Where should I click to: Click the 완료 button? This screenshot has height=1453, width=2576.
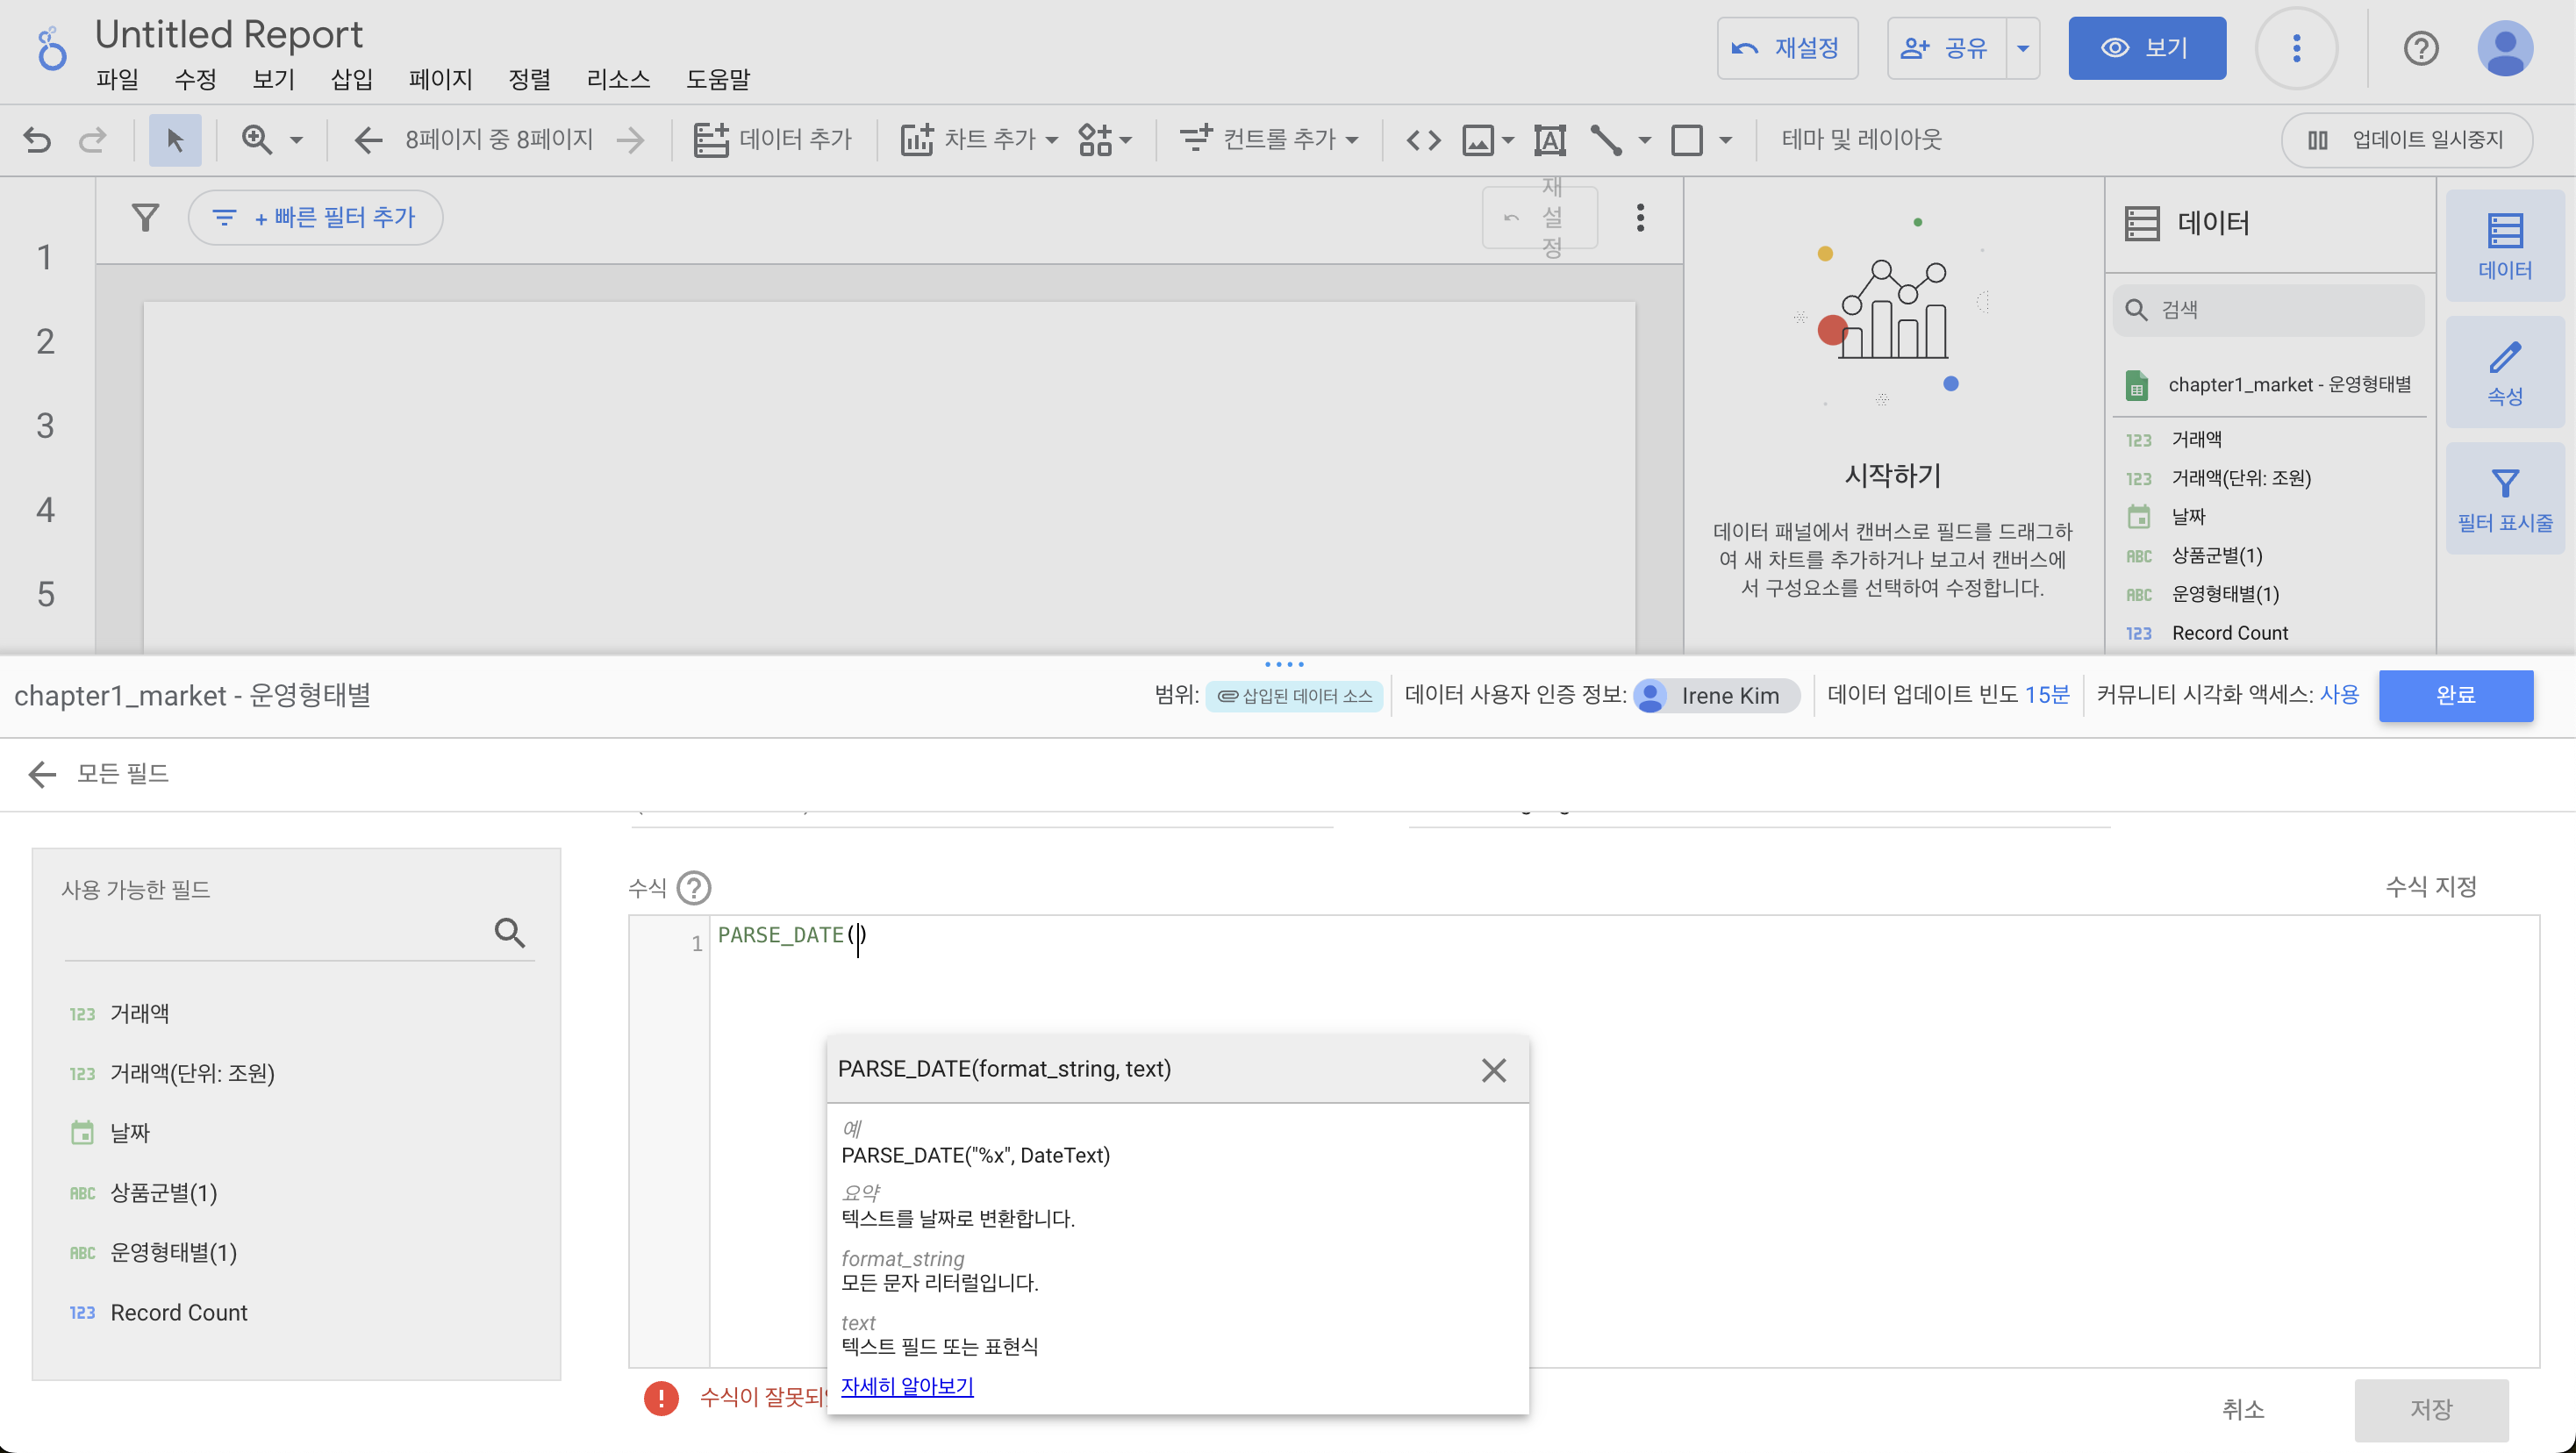tap(2455, 696)
